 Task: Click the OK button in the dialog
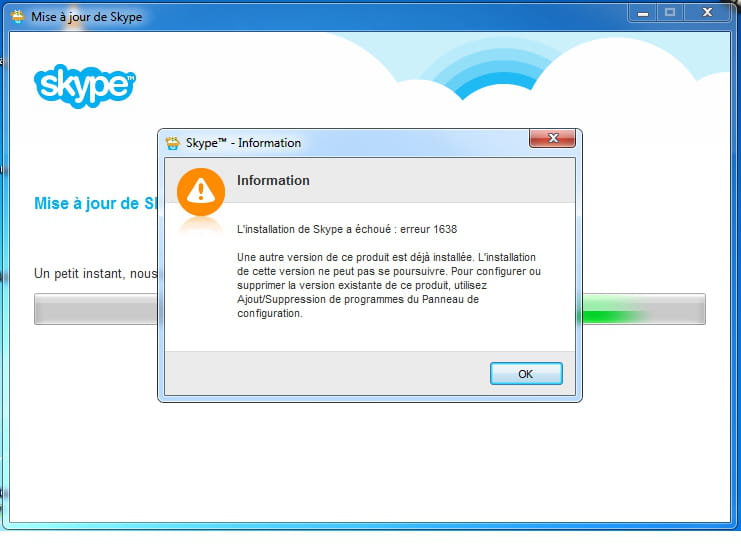point(526,374)
